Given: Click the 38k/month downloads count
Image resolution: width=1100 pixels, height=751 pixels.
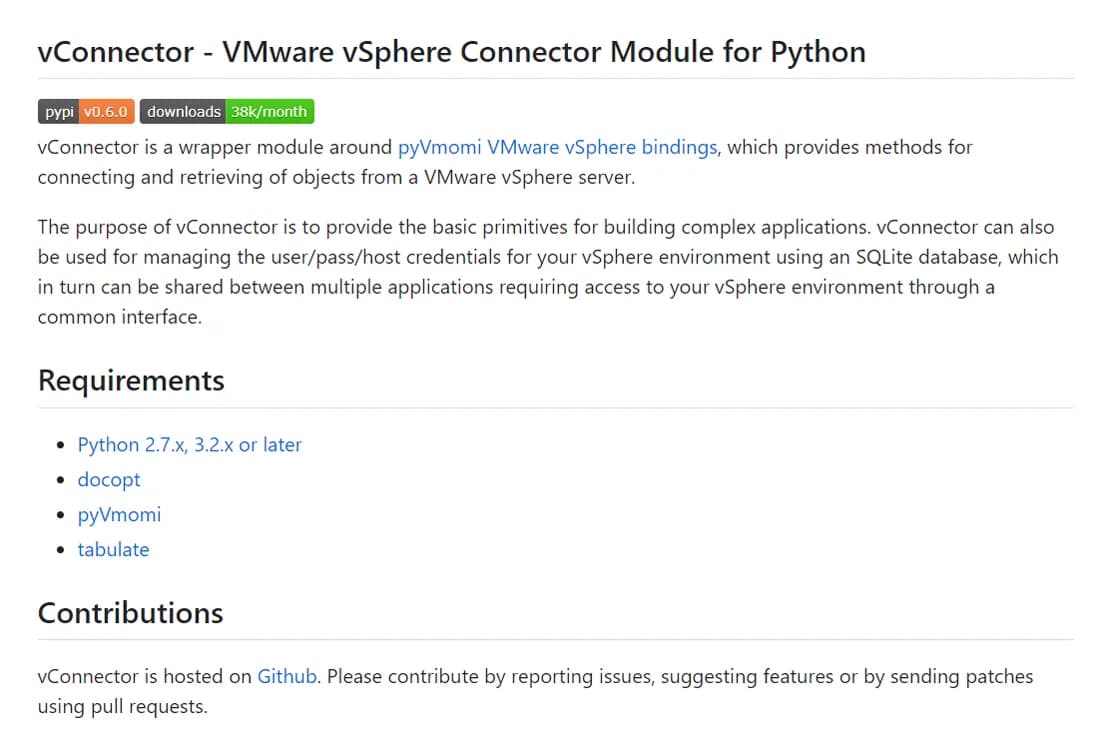Looking at the screenshot, I should [x=268, y=111].
